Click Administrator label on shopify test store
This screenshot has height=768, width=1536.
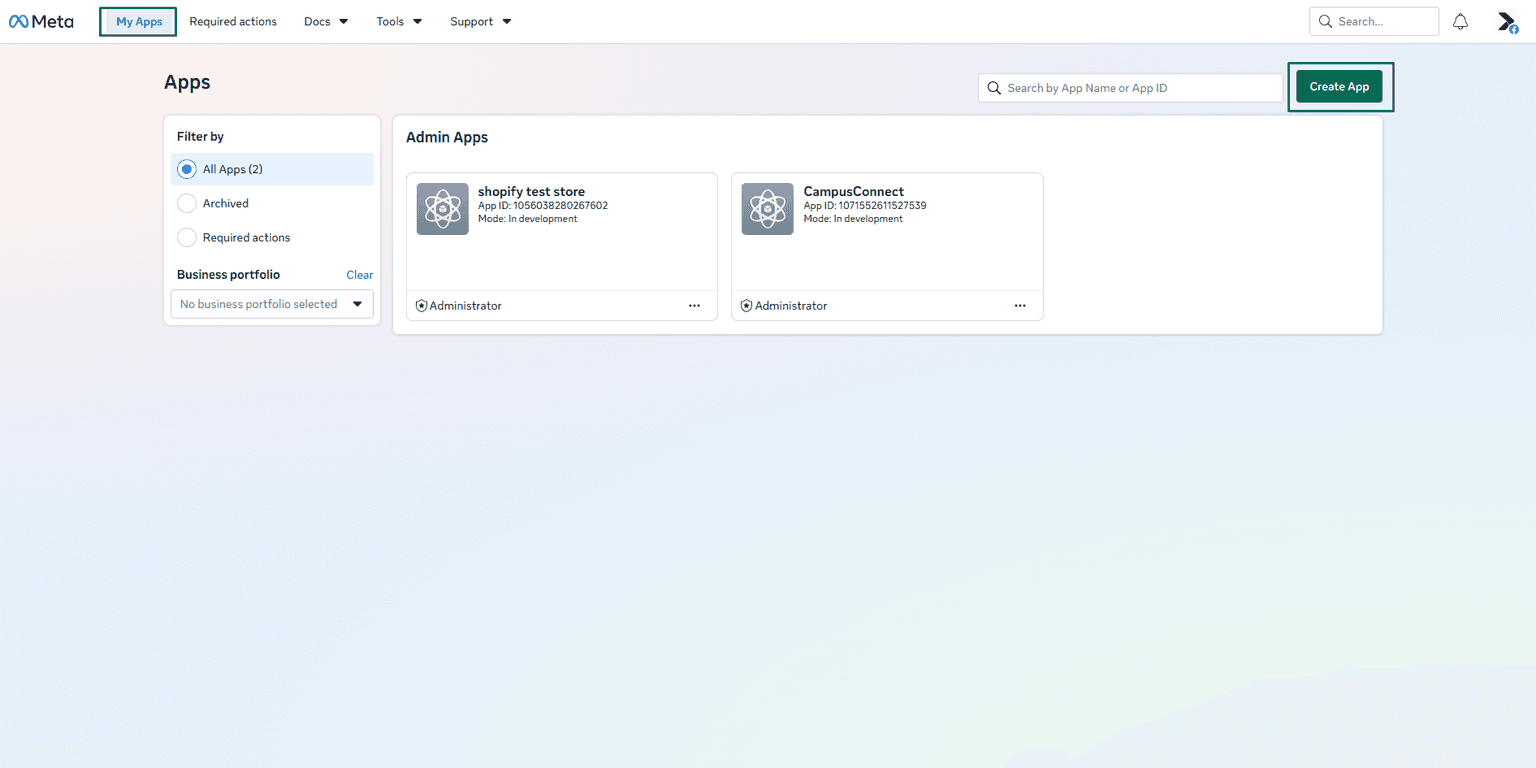point(466,306)
